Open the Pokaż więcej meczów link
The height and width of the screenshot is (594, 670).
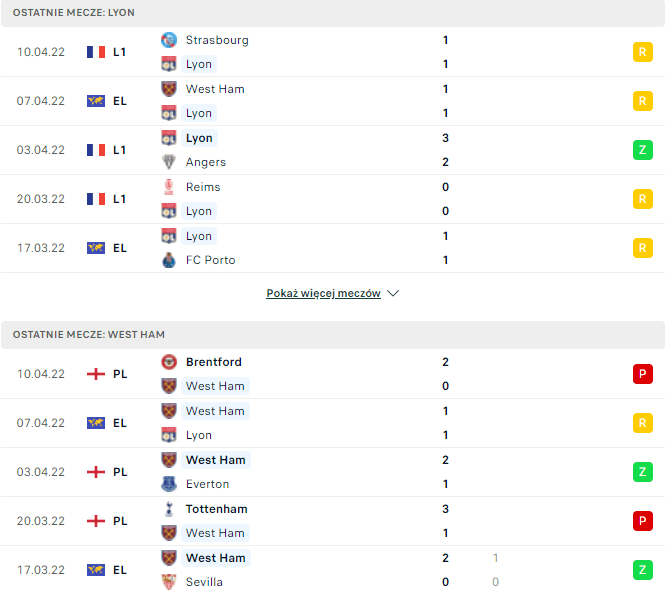(x=323, y=294)
